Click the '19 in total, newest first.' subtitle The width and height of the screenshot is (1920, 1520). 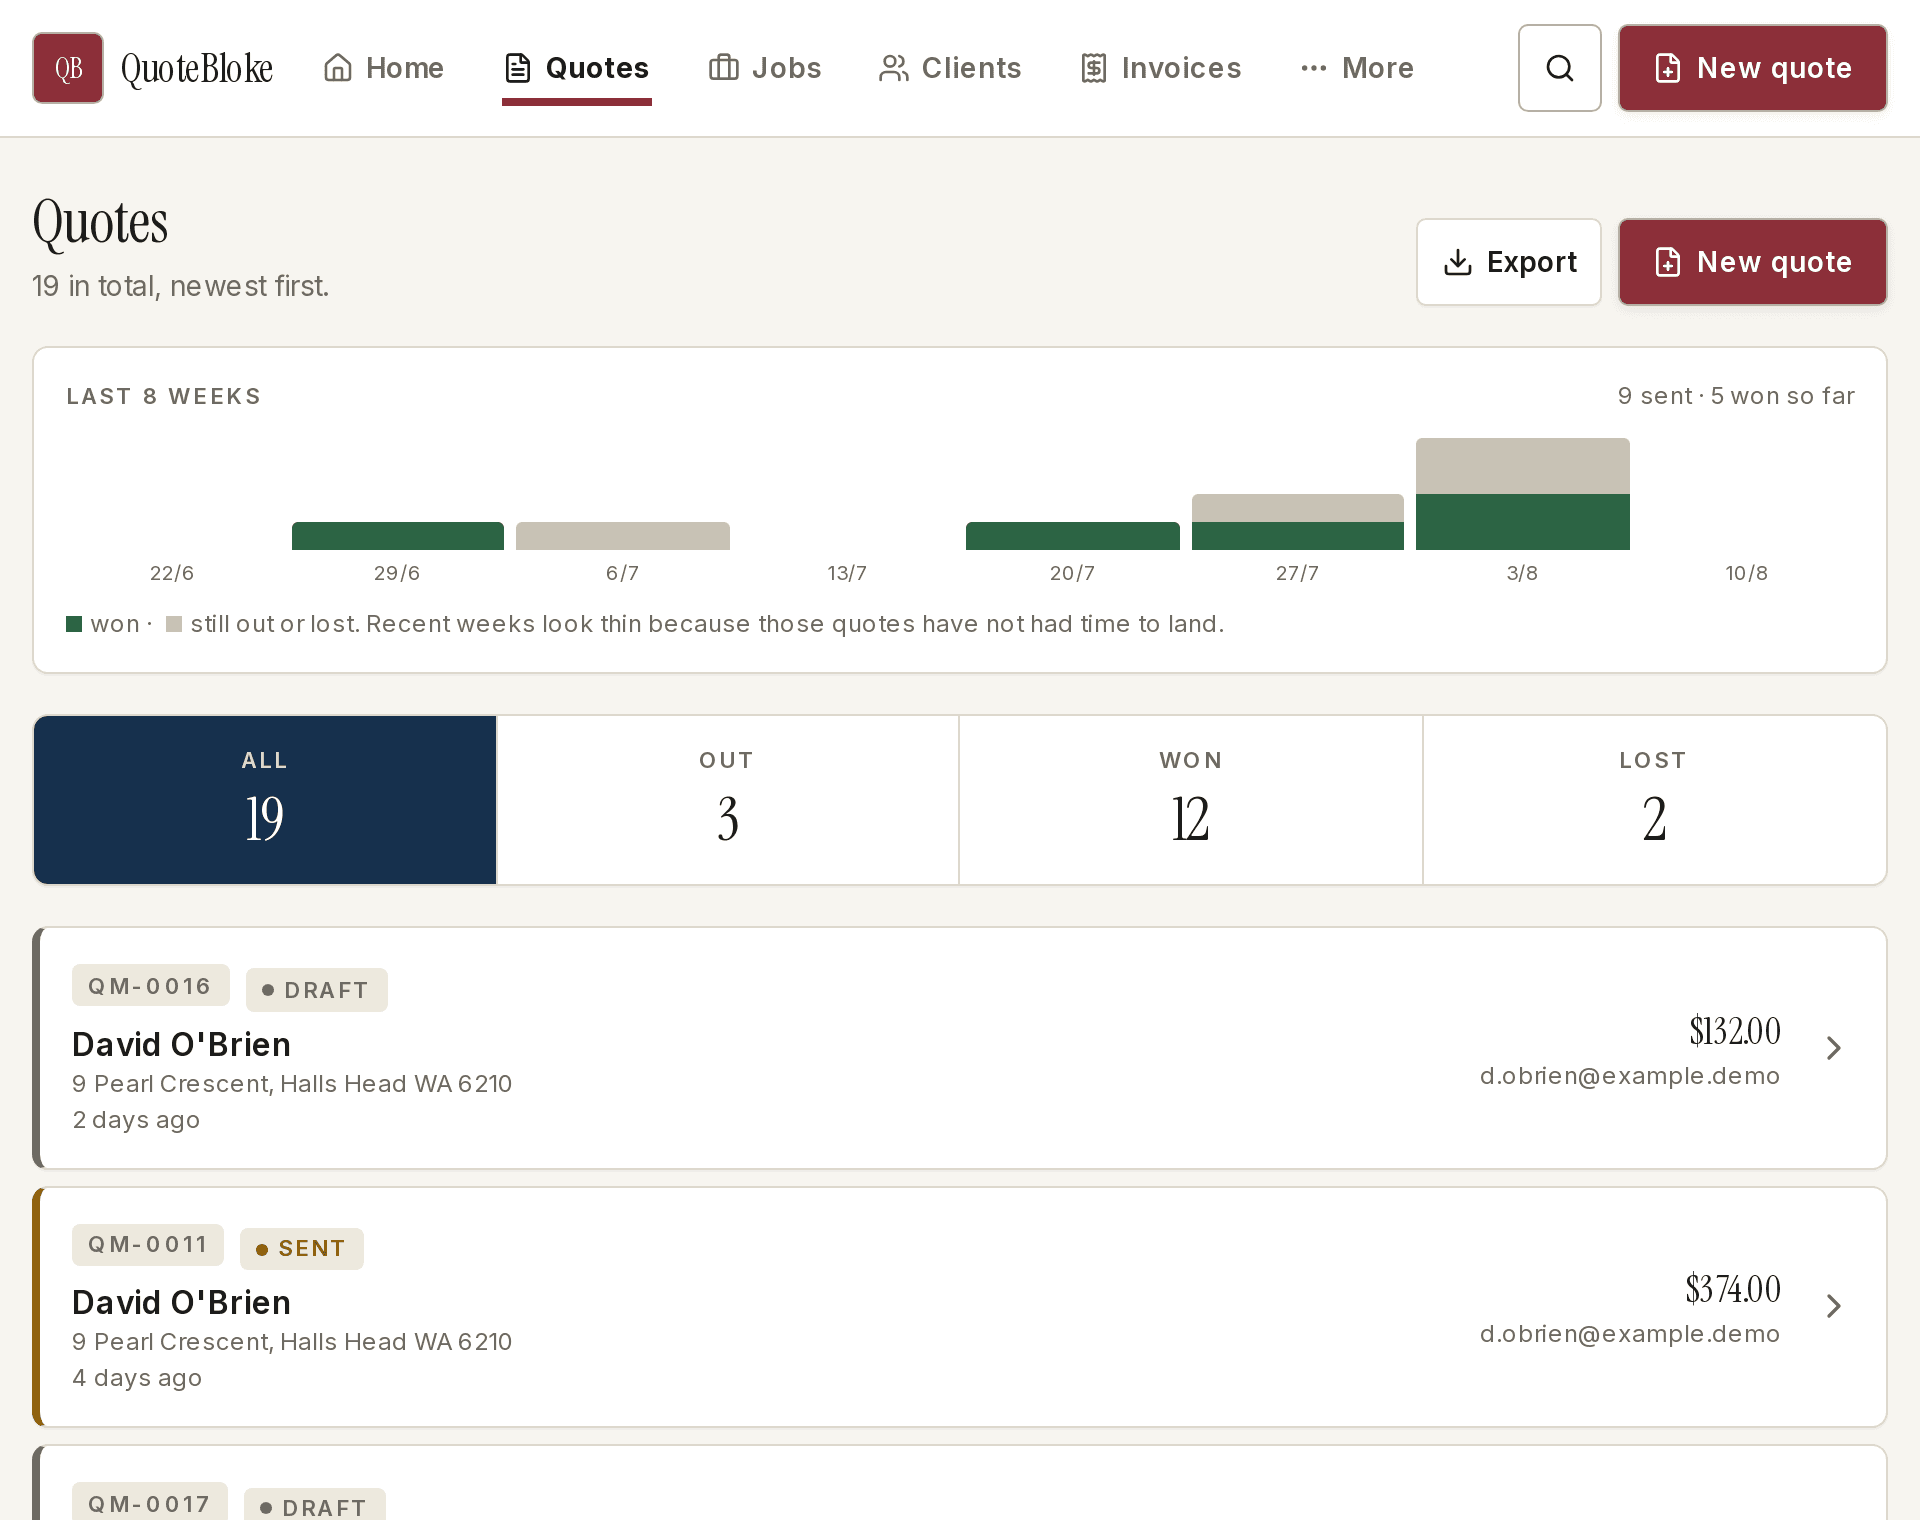click(181, 286)
